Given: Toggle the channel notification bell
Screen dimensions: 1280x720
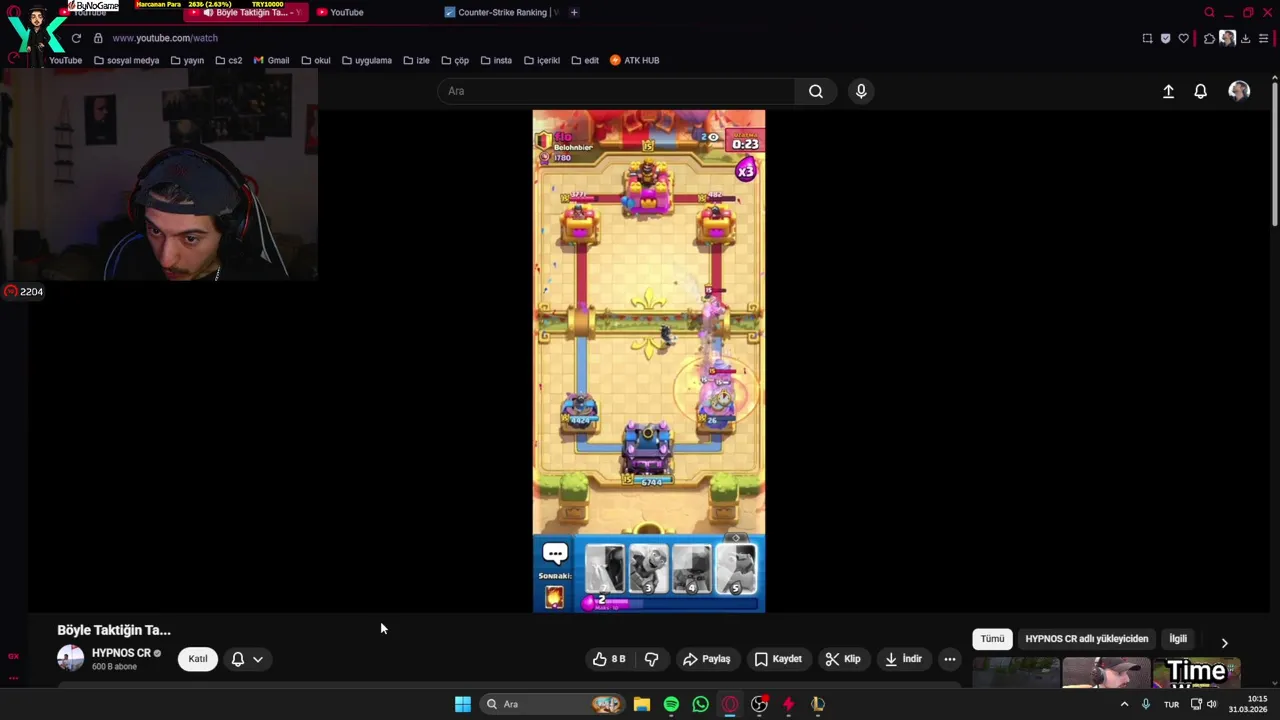Looking at the screenshot, I should [x=238, y=659].
